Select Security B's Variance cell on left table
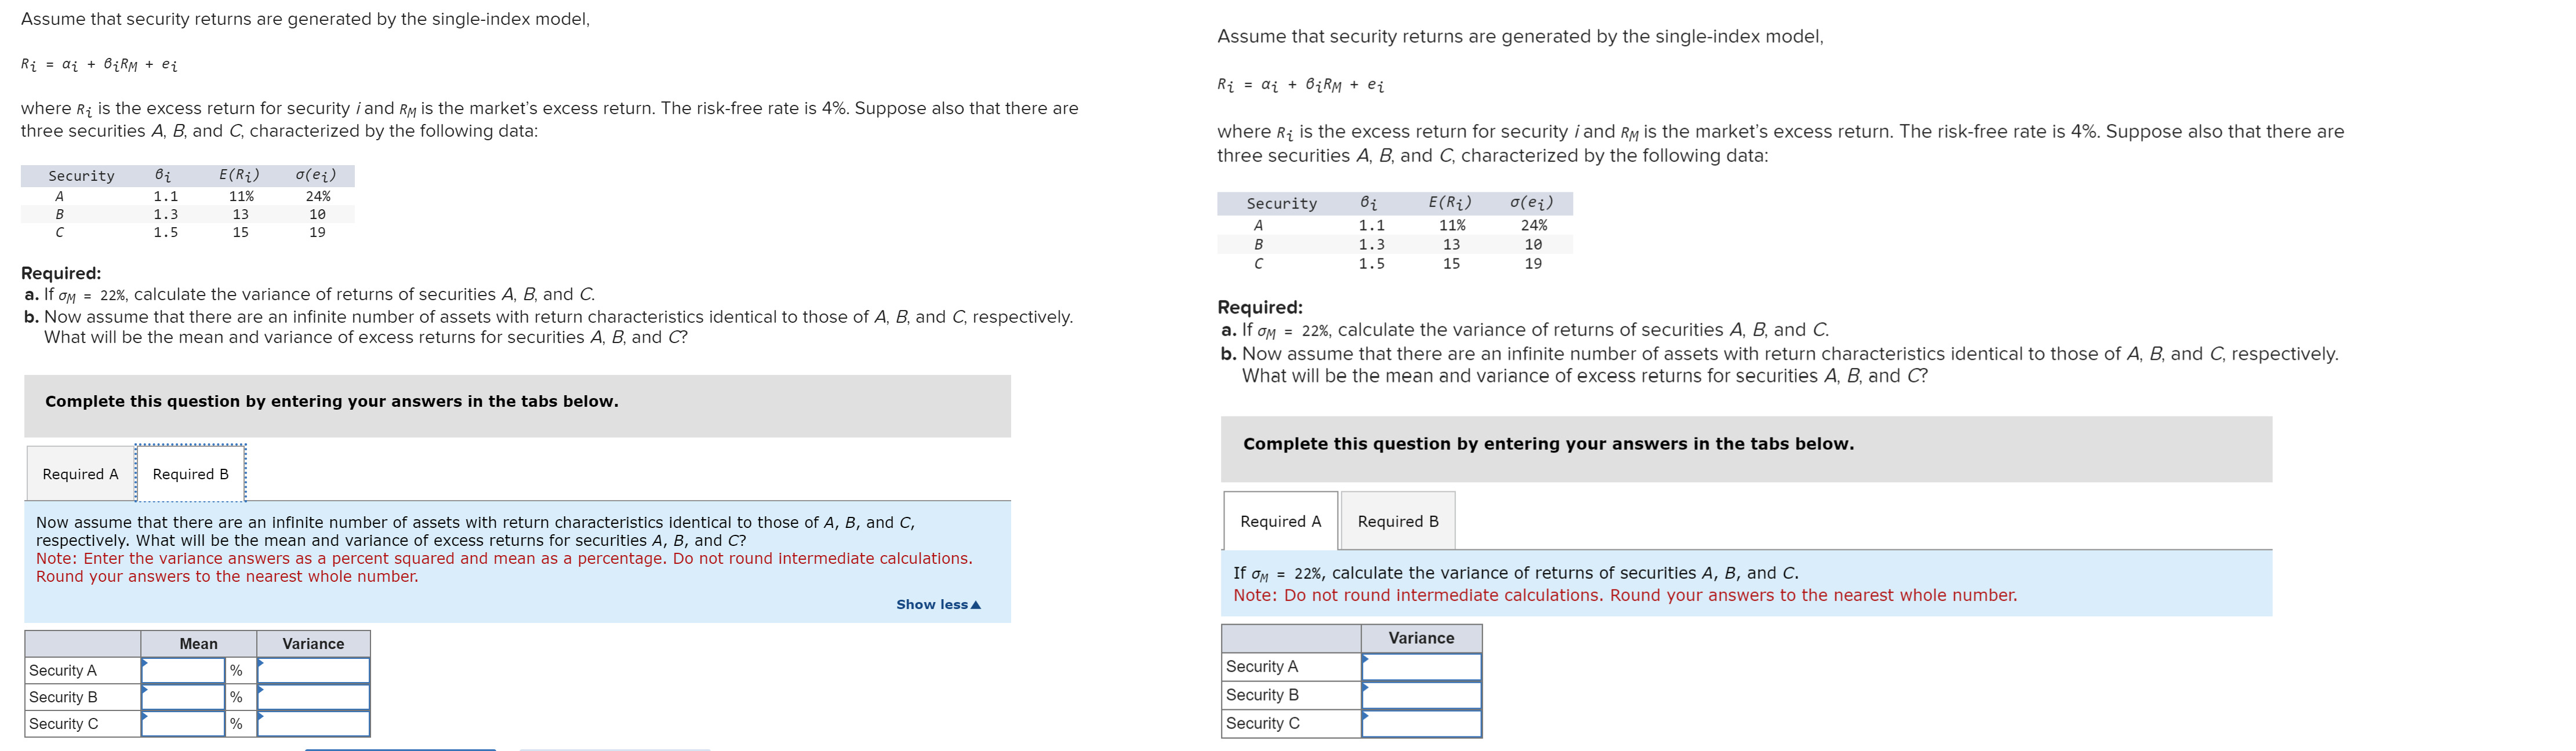Viewport: 2576px width, 751px height. coord(315,696)
